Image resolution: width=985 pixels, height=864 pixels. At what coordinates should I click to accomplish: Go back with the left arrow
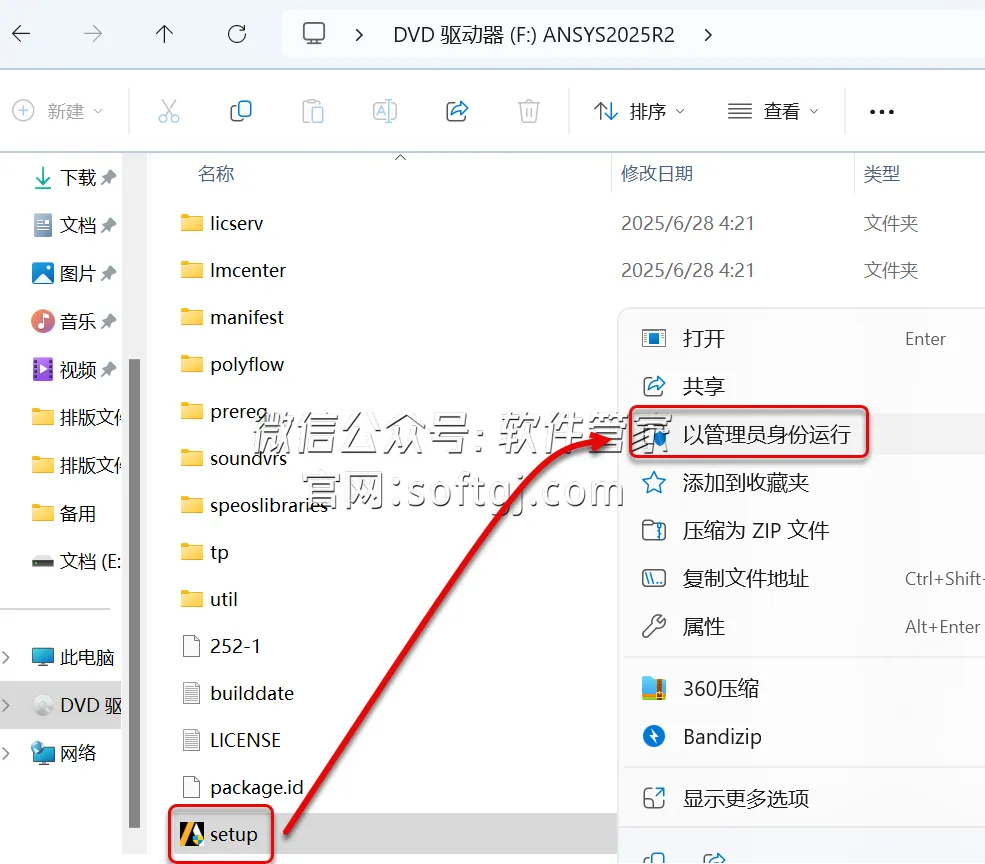pos(21,34)
